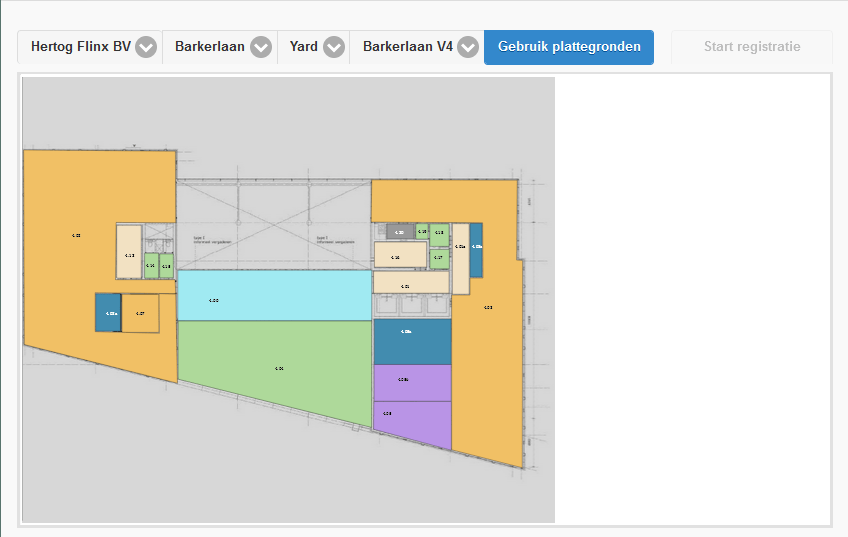
Task: Open the Barkerlaan V4 floor dropdown
Action: click(408, 47)
